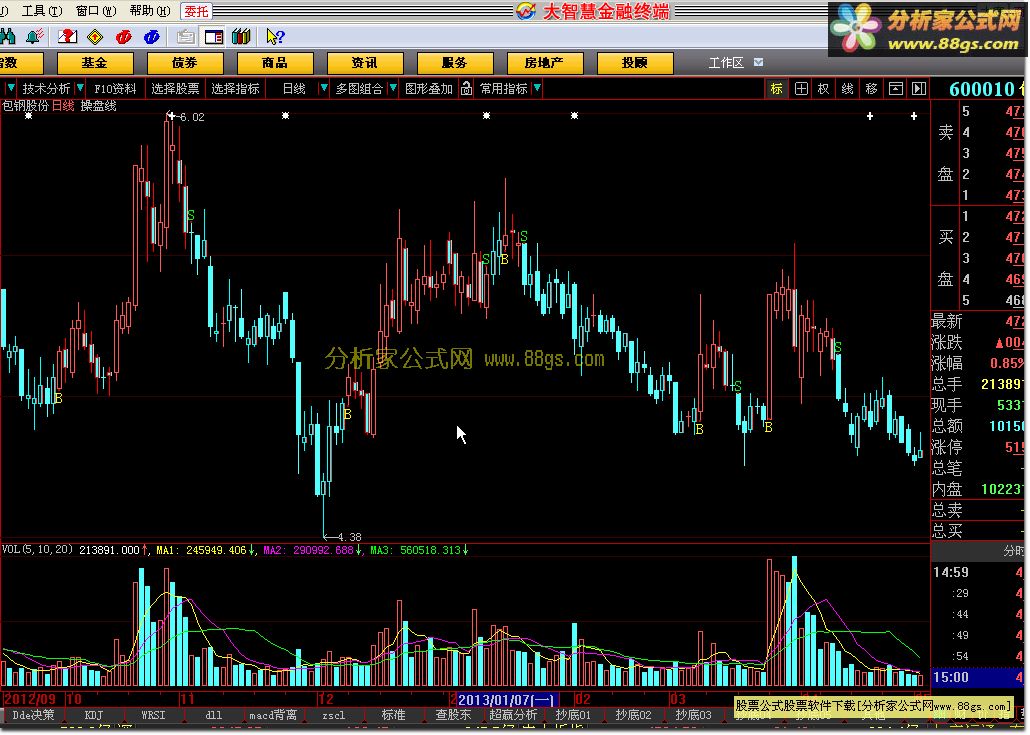Open the alarm bell alert icon
This screenshot has width=1030, height=735.
click(35, 36)
